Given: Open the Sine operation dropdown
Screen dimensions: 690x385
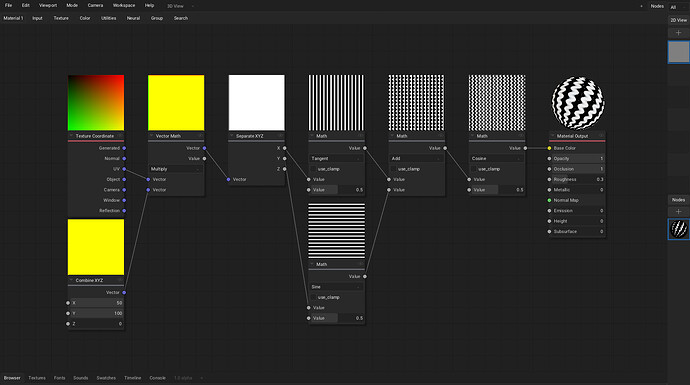Looking at the screenshot, I should [x=336, y=287].
